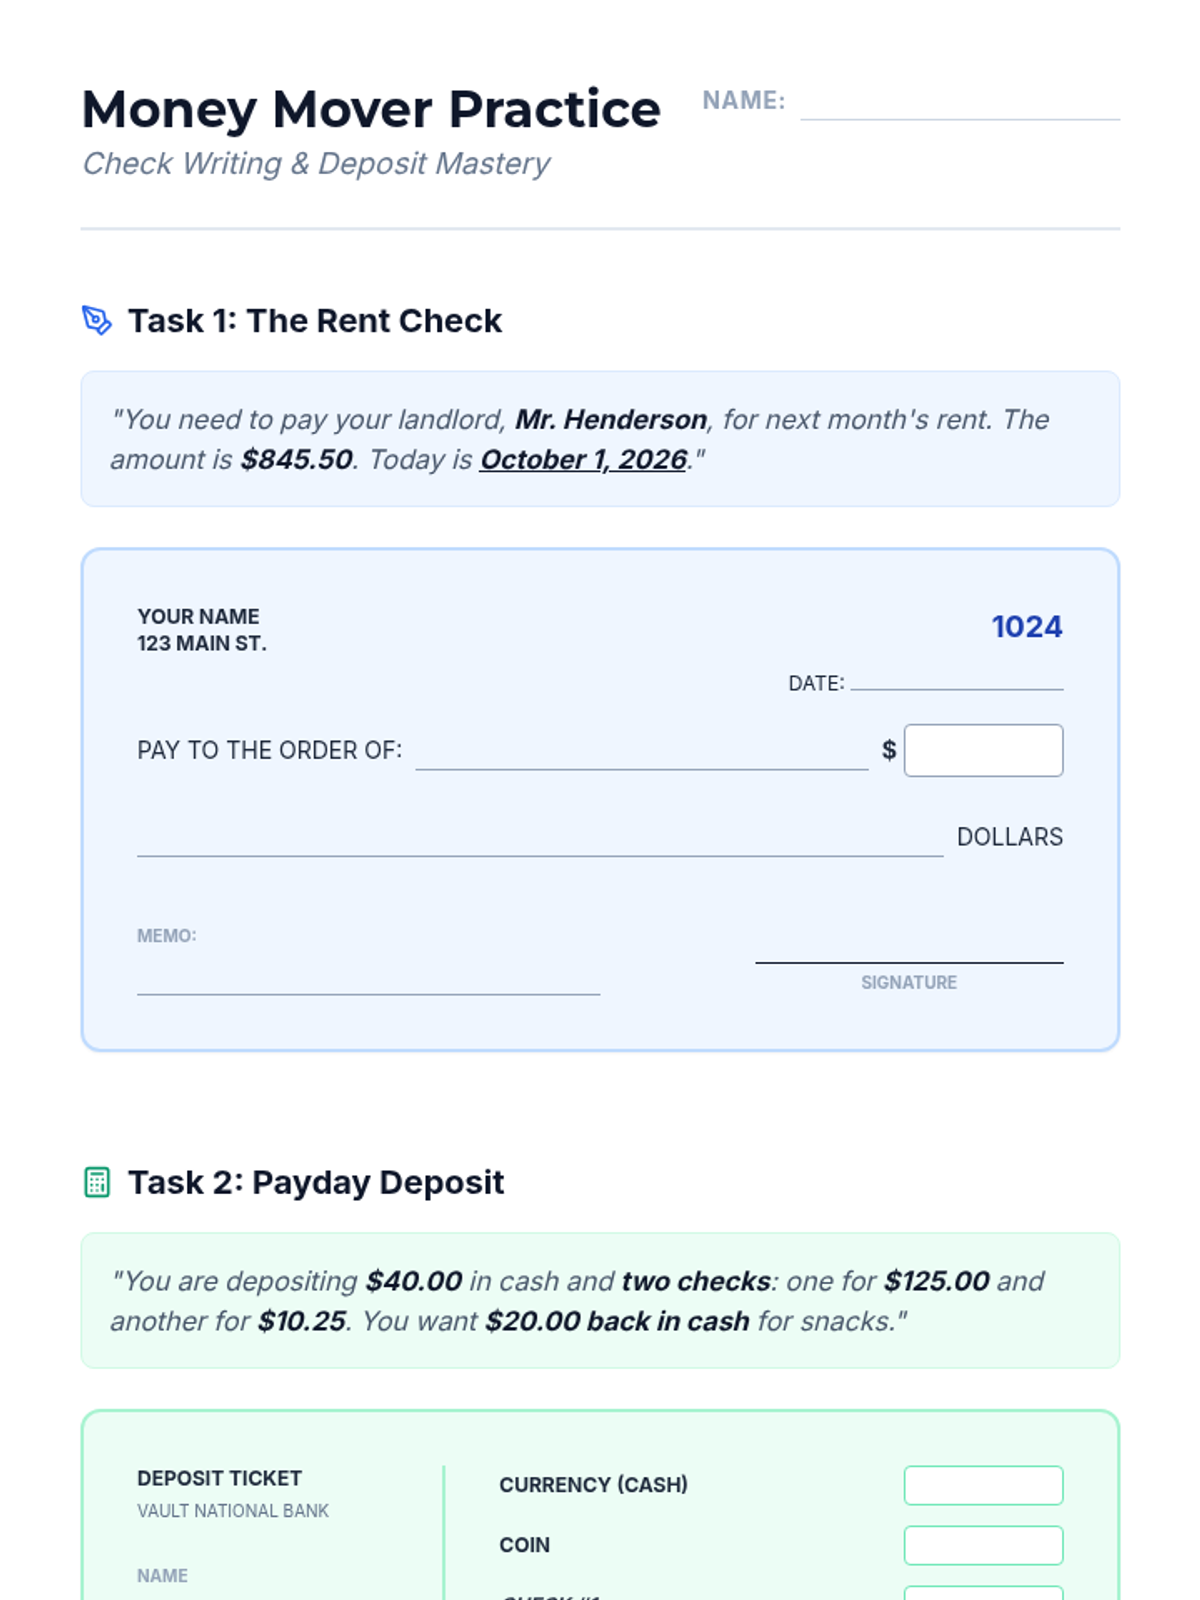Click the pen icon beside Task 1

97,320
